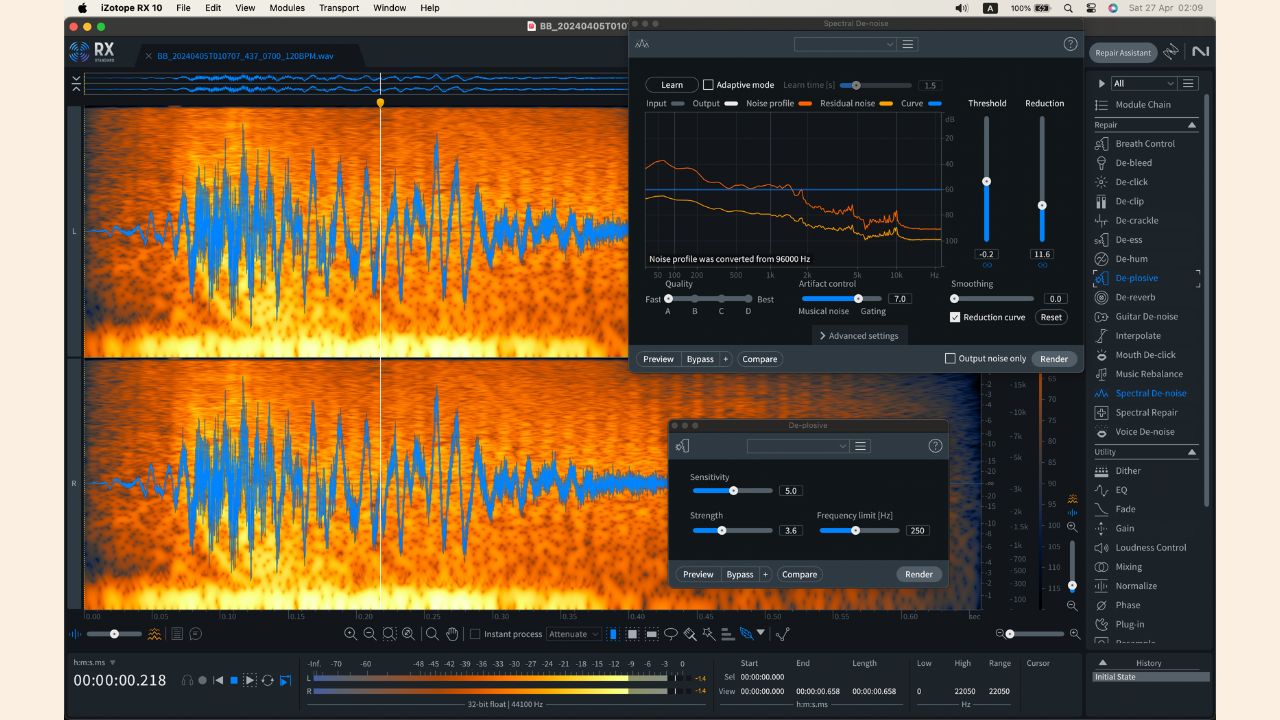The height and width of the screenshot is (720, 1280).
Task: Open the De-crackle module
Action: click(x=1136, y=220)
